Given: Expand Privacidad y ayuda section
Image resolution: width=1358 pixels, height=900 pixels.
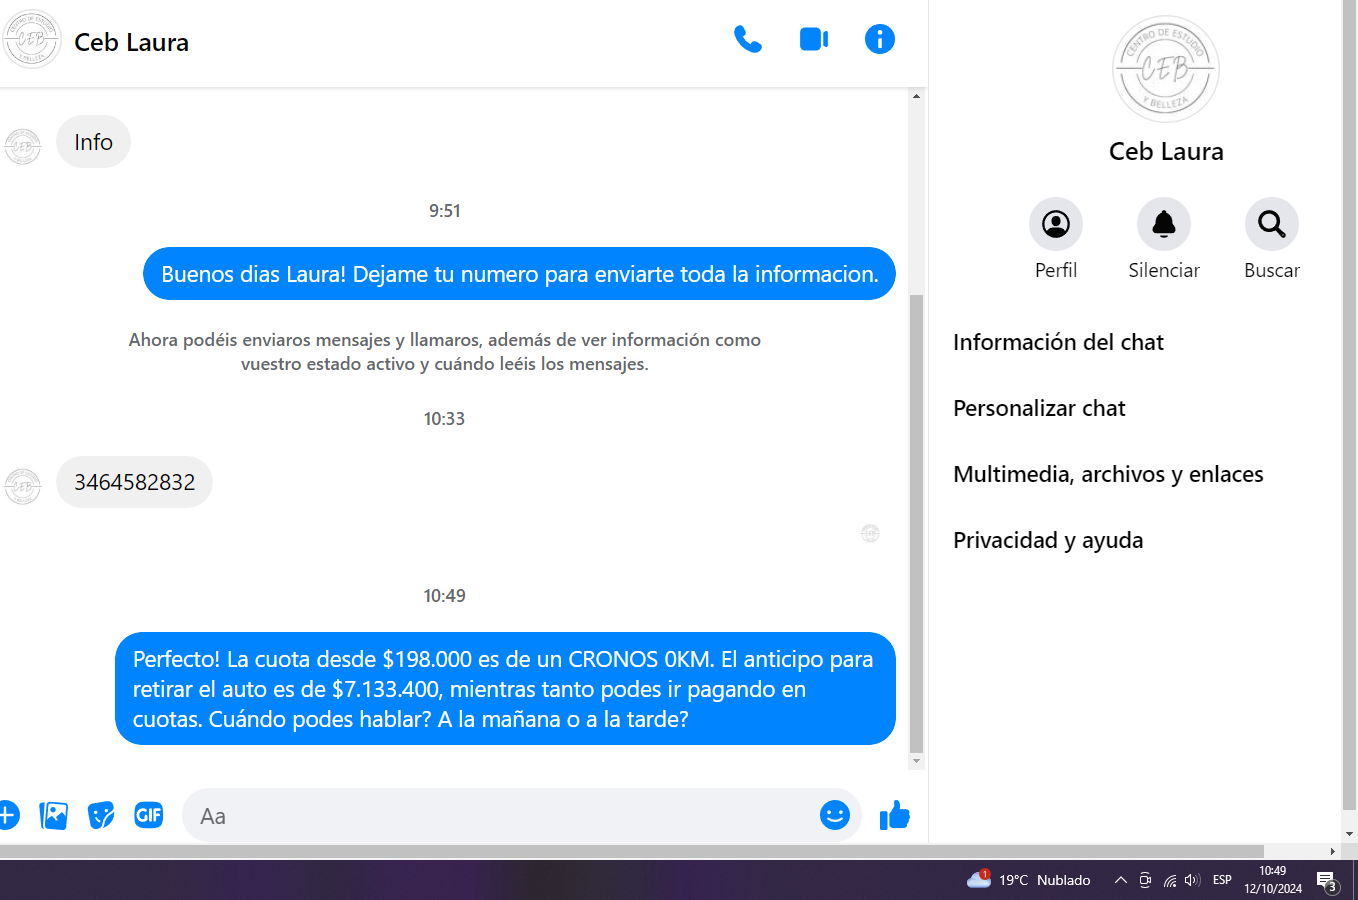Looking at the screenshot, I should point(1048,541).
